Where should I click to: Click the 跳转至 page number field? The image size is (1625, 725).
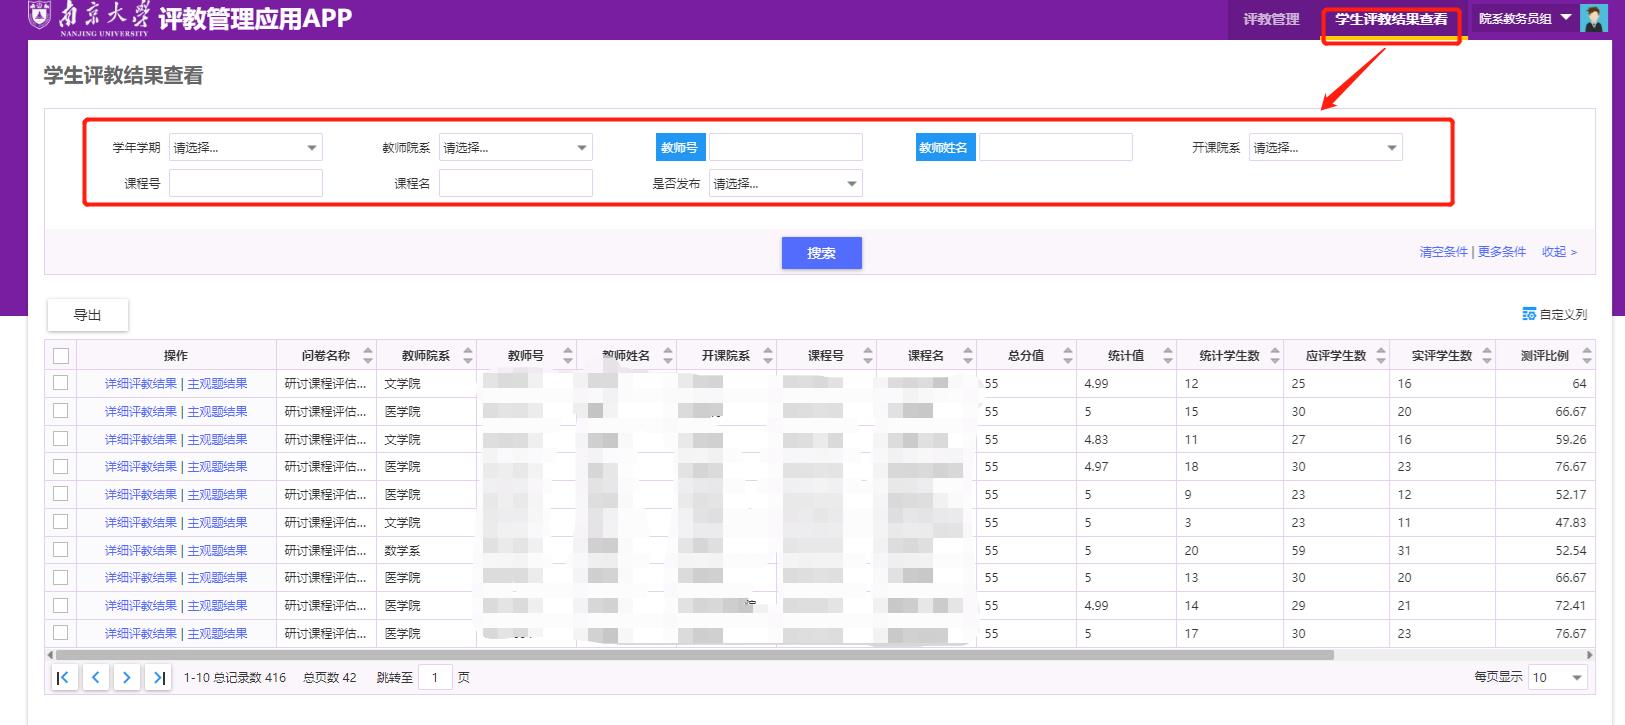(x=435, y=677)
